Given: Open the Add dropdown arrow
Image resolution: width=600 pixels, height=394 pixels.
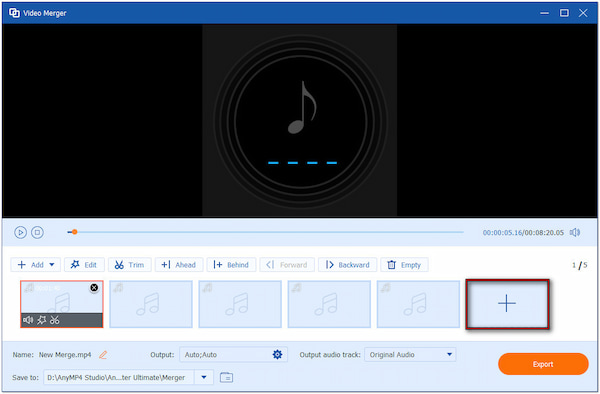Looking at the screenshot, I should [52, 265].
